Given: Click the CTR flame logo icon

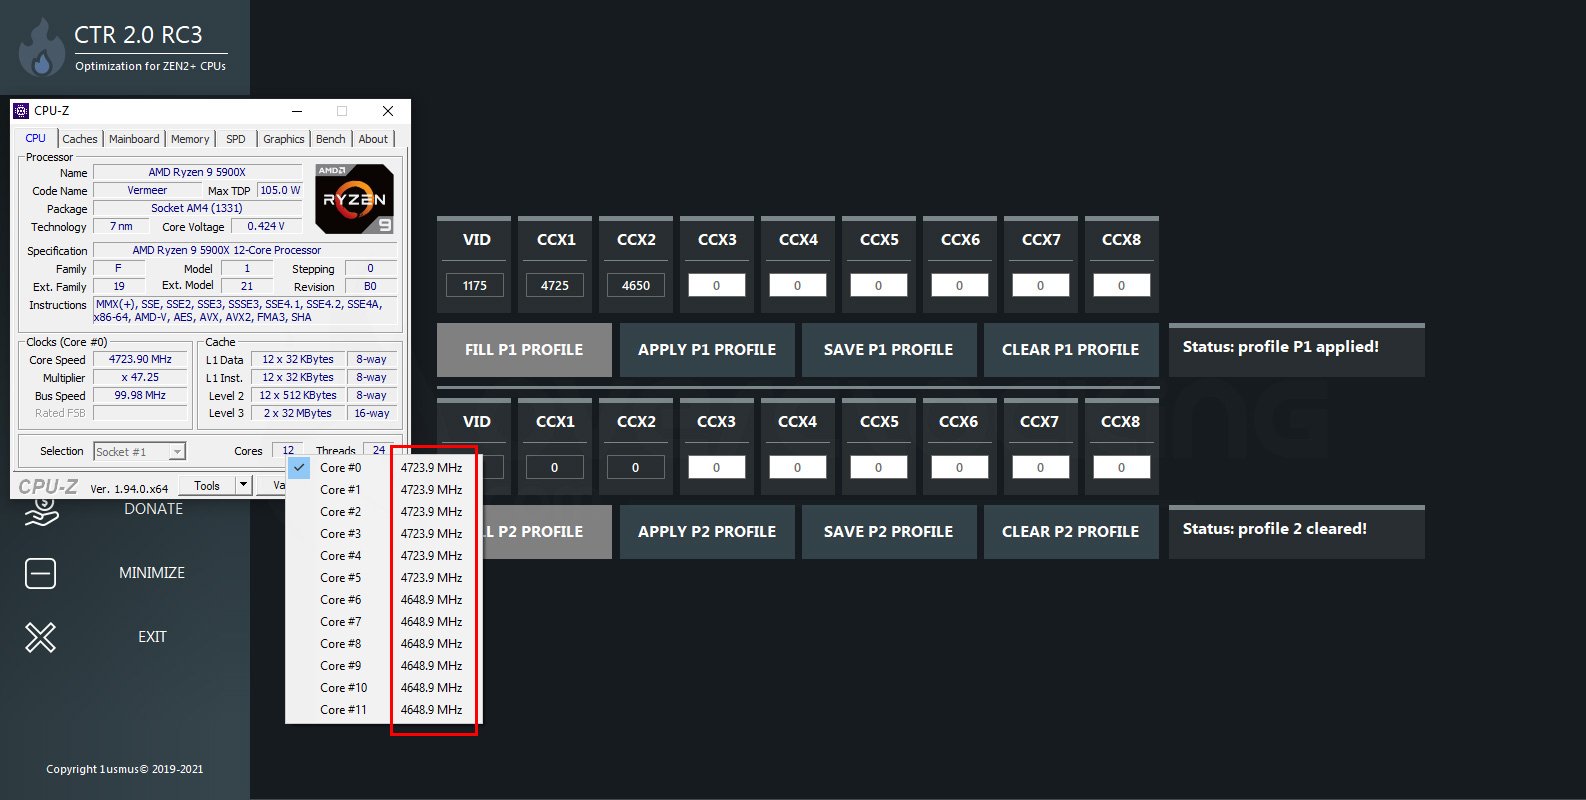Looking at the screenshot, I should 41,48.
